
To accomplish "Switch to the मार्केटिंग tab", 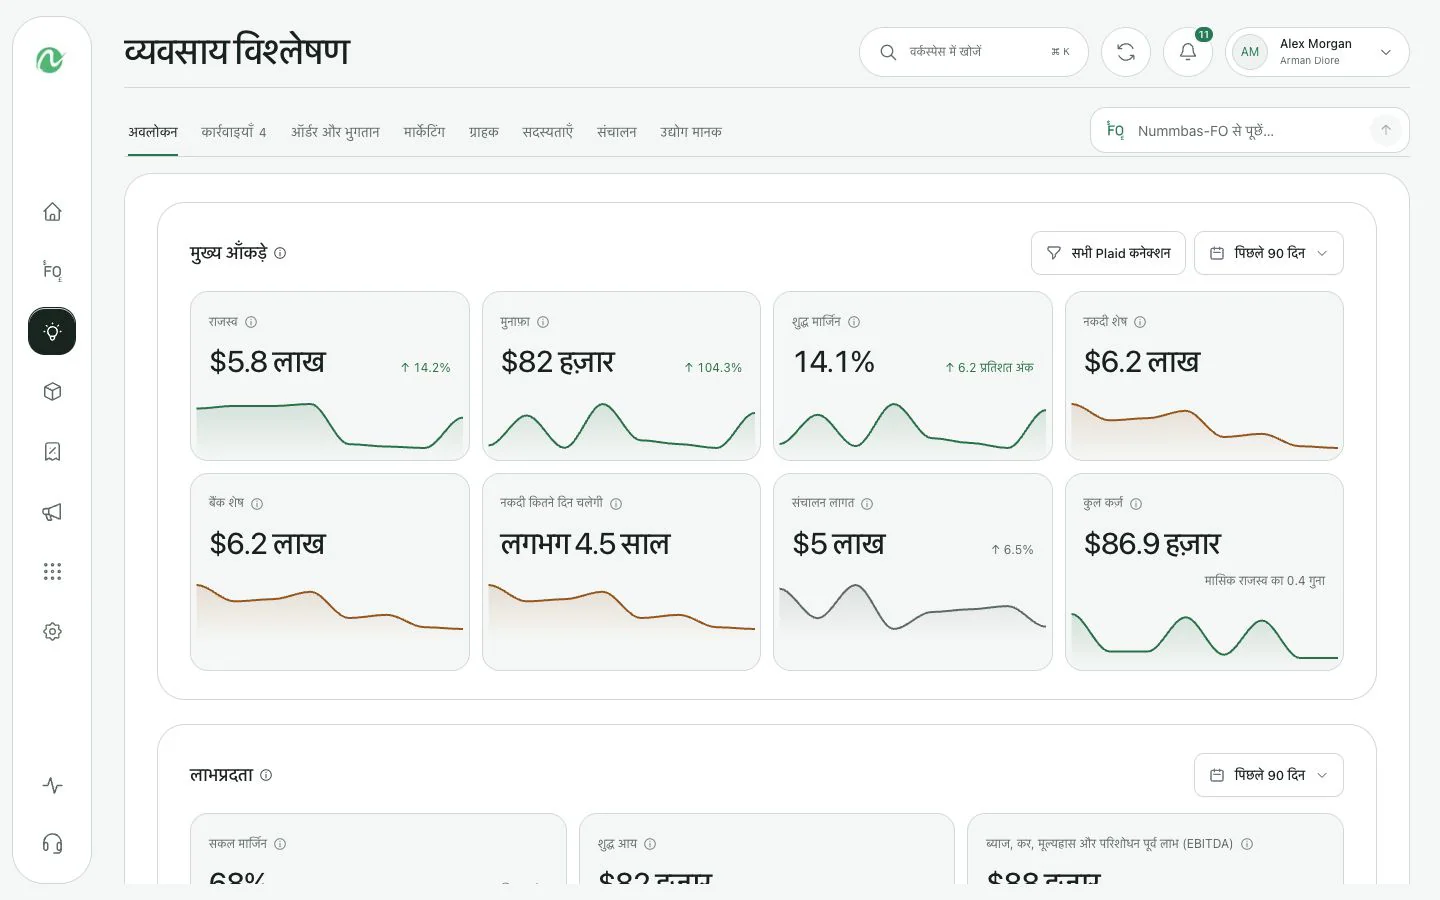I will (x=424, y=132).
